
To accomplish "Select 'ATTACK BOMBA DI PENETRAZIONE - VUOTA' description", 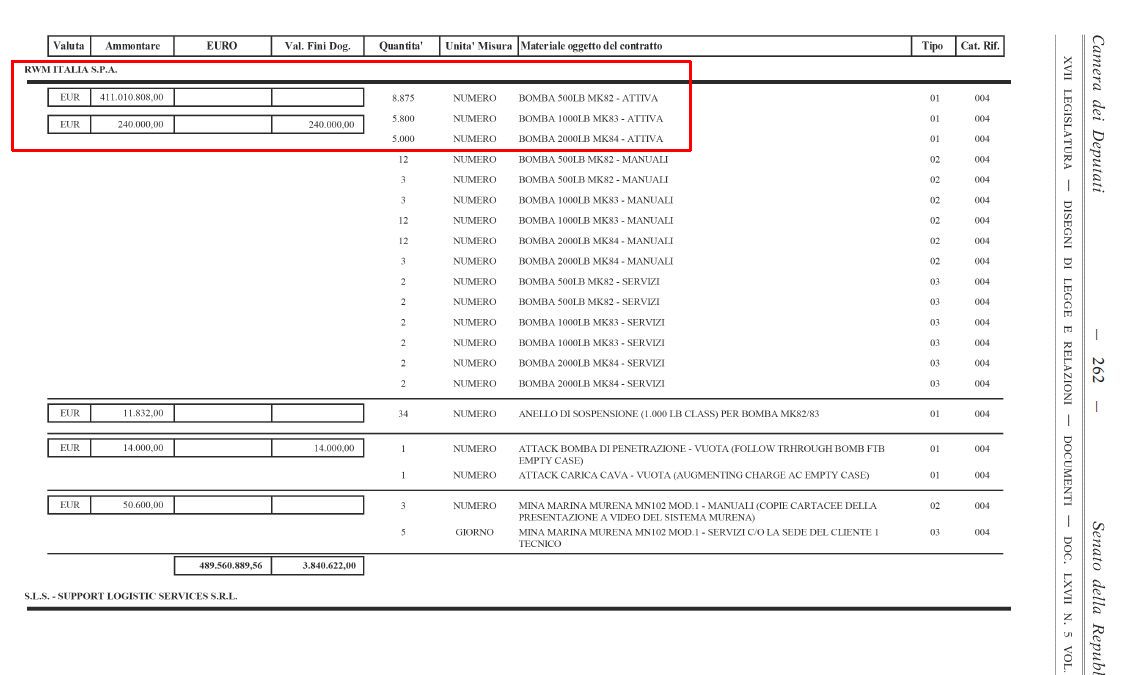I will pos(701,454).
